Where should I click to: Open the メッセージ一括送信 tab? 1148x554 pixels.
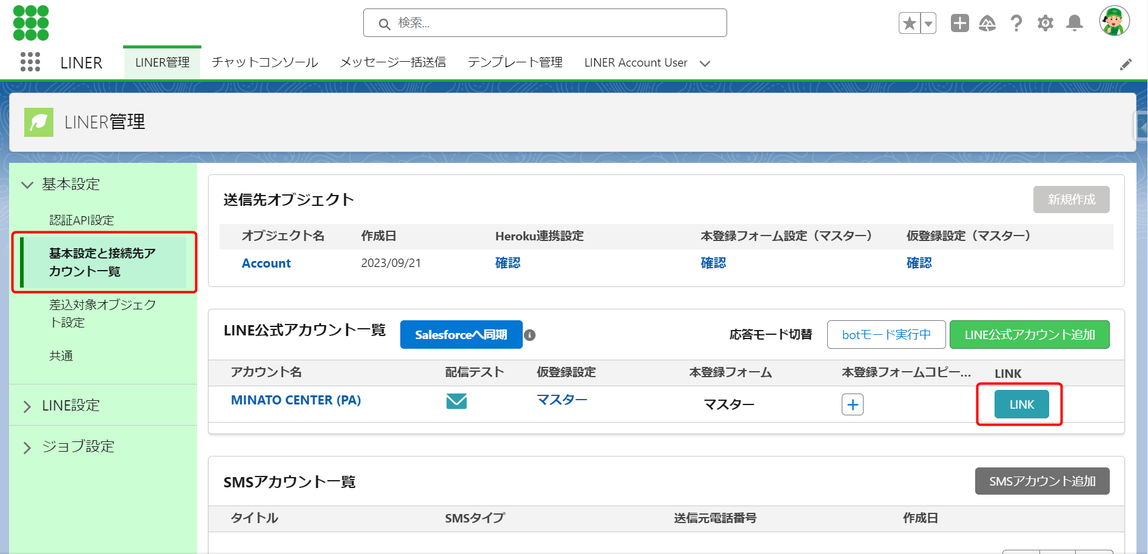point(392,62)
